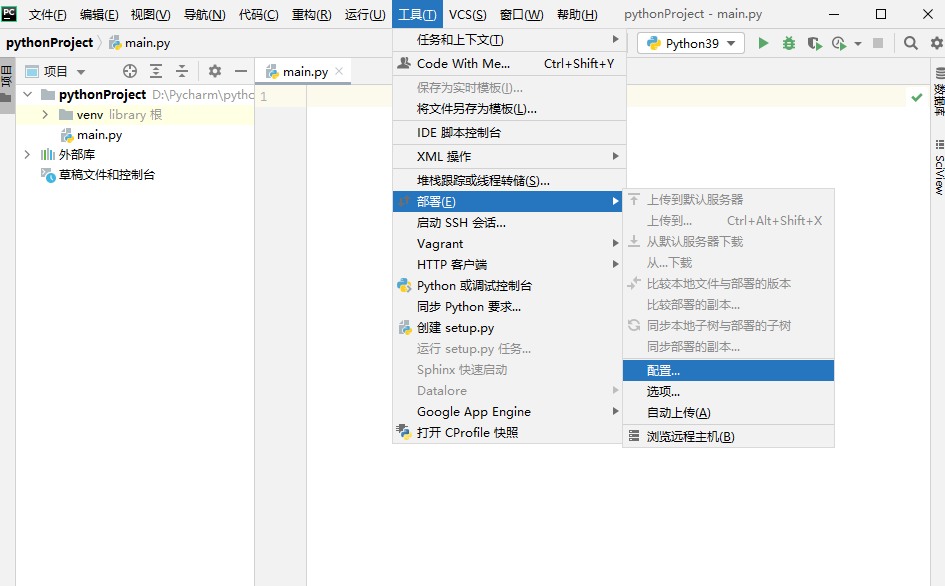Open the project panel options gear
This screenshot has width=945, height=586.
point(215,70)
